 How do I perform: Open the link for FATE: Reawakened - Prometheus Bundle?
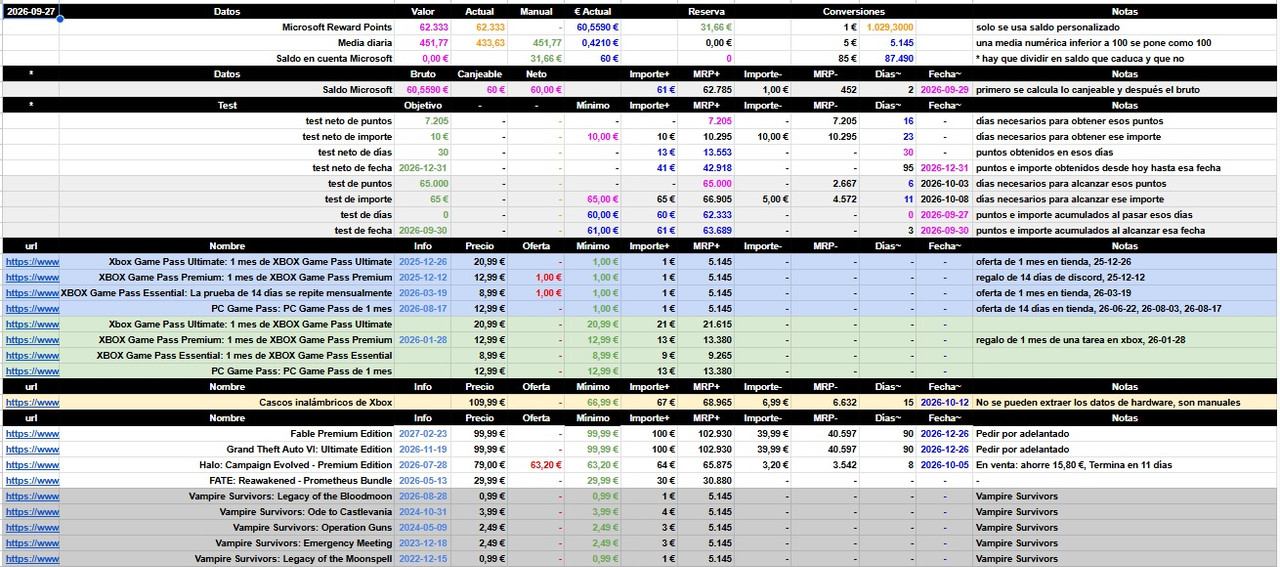click(x=32, y=481)
